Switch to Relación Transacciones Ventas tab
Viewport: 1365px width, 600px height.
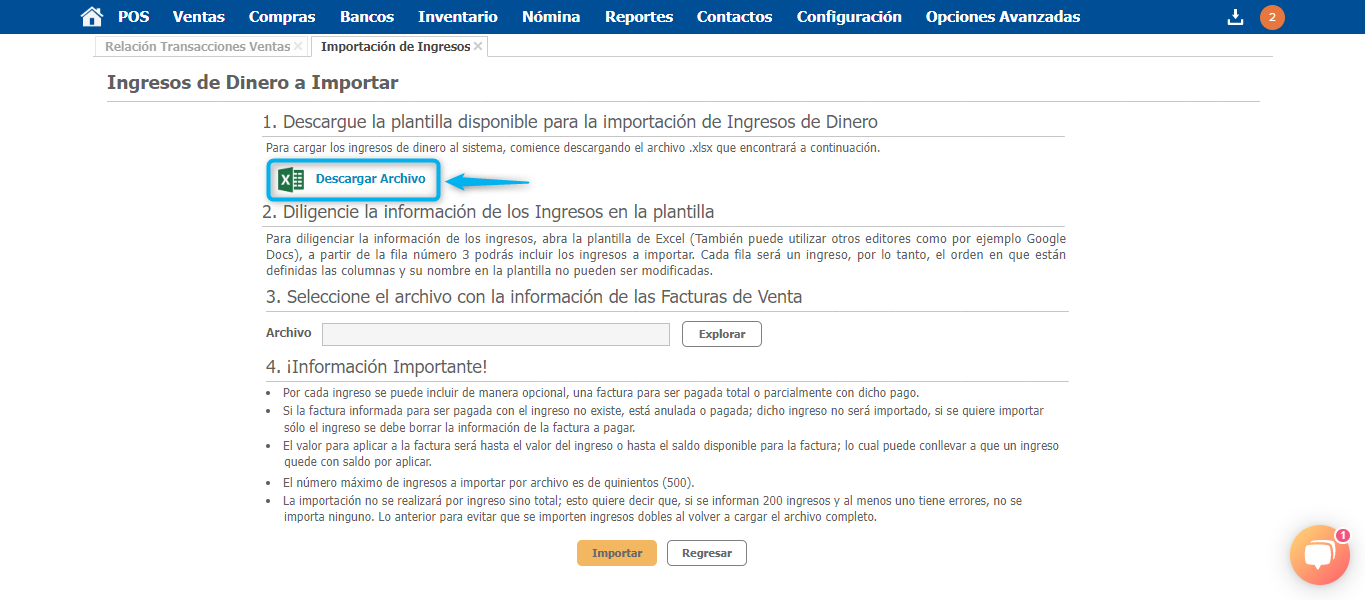click(198, 47)
